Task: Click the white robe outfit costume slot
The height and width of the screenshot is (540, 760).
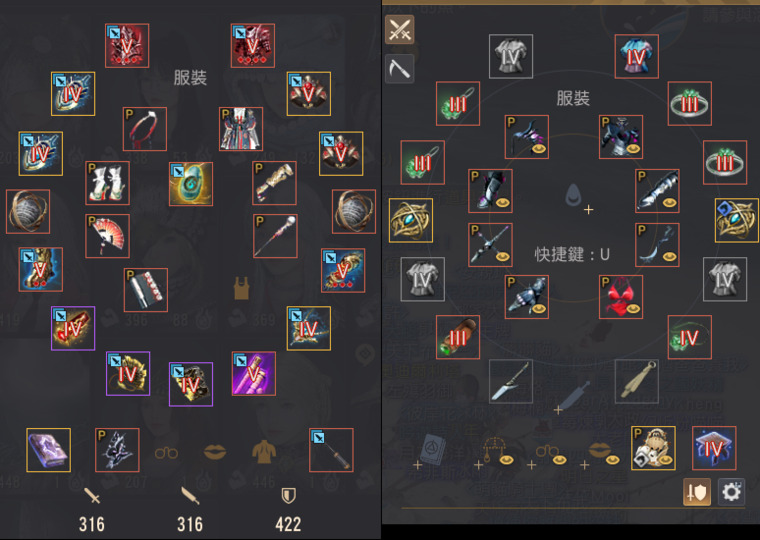Action: 241,129
